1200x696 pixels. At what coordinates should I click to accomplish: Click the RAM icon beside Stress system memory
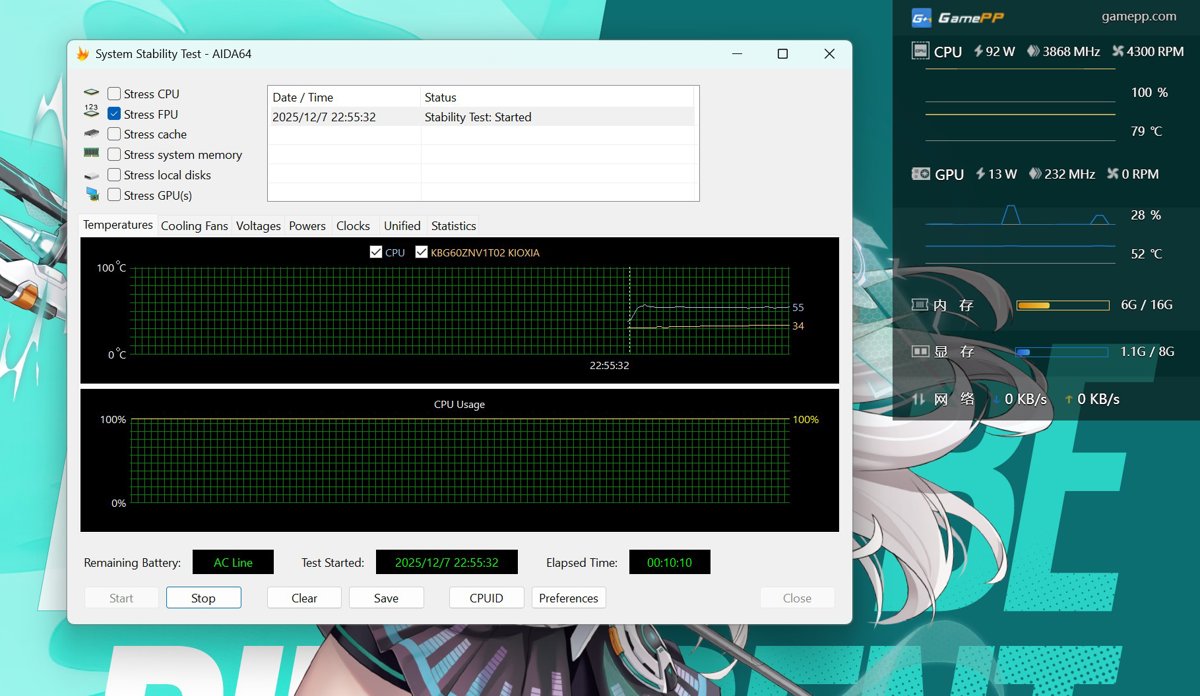click(91, 153)
